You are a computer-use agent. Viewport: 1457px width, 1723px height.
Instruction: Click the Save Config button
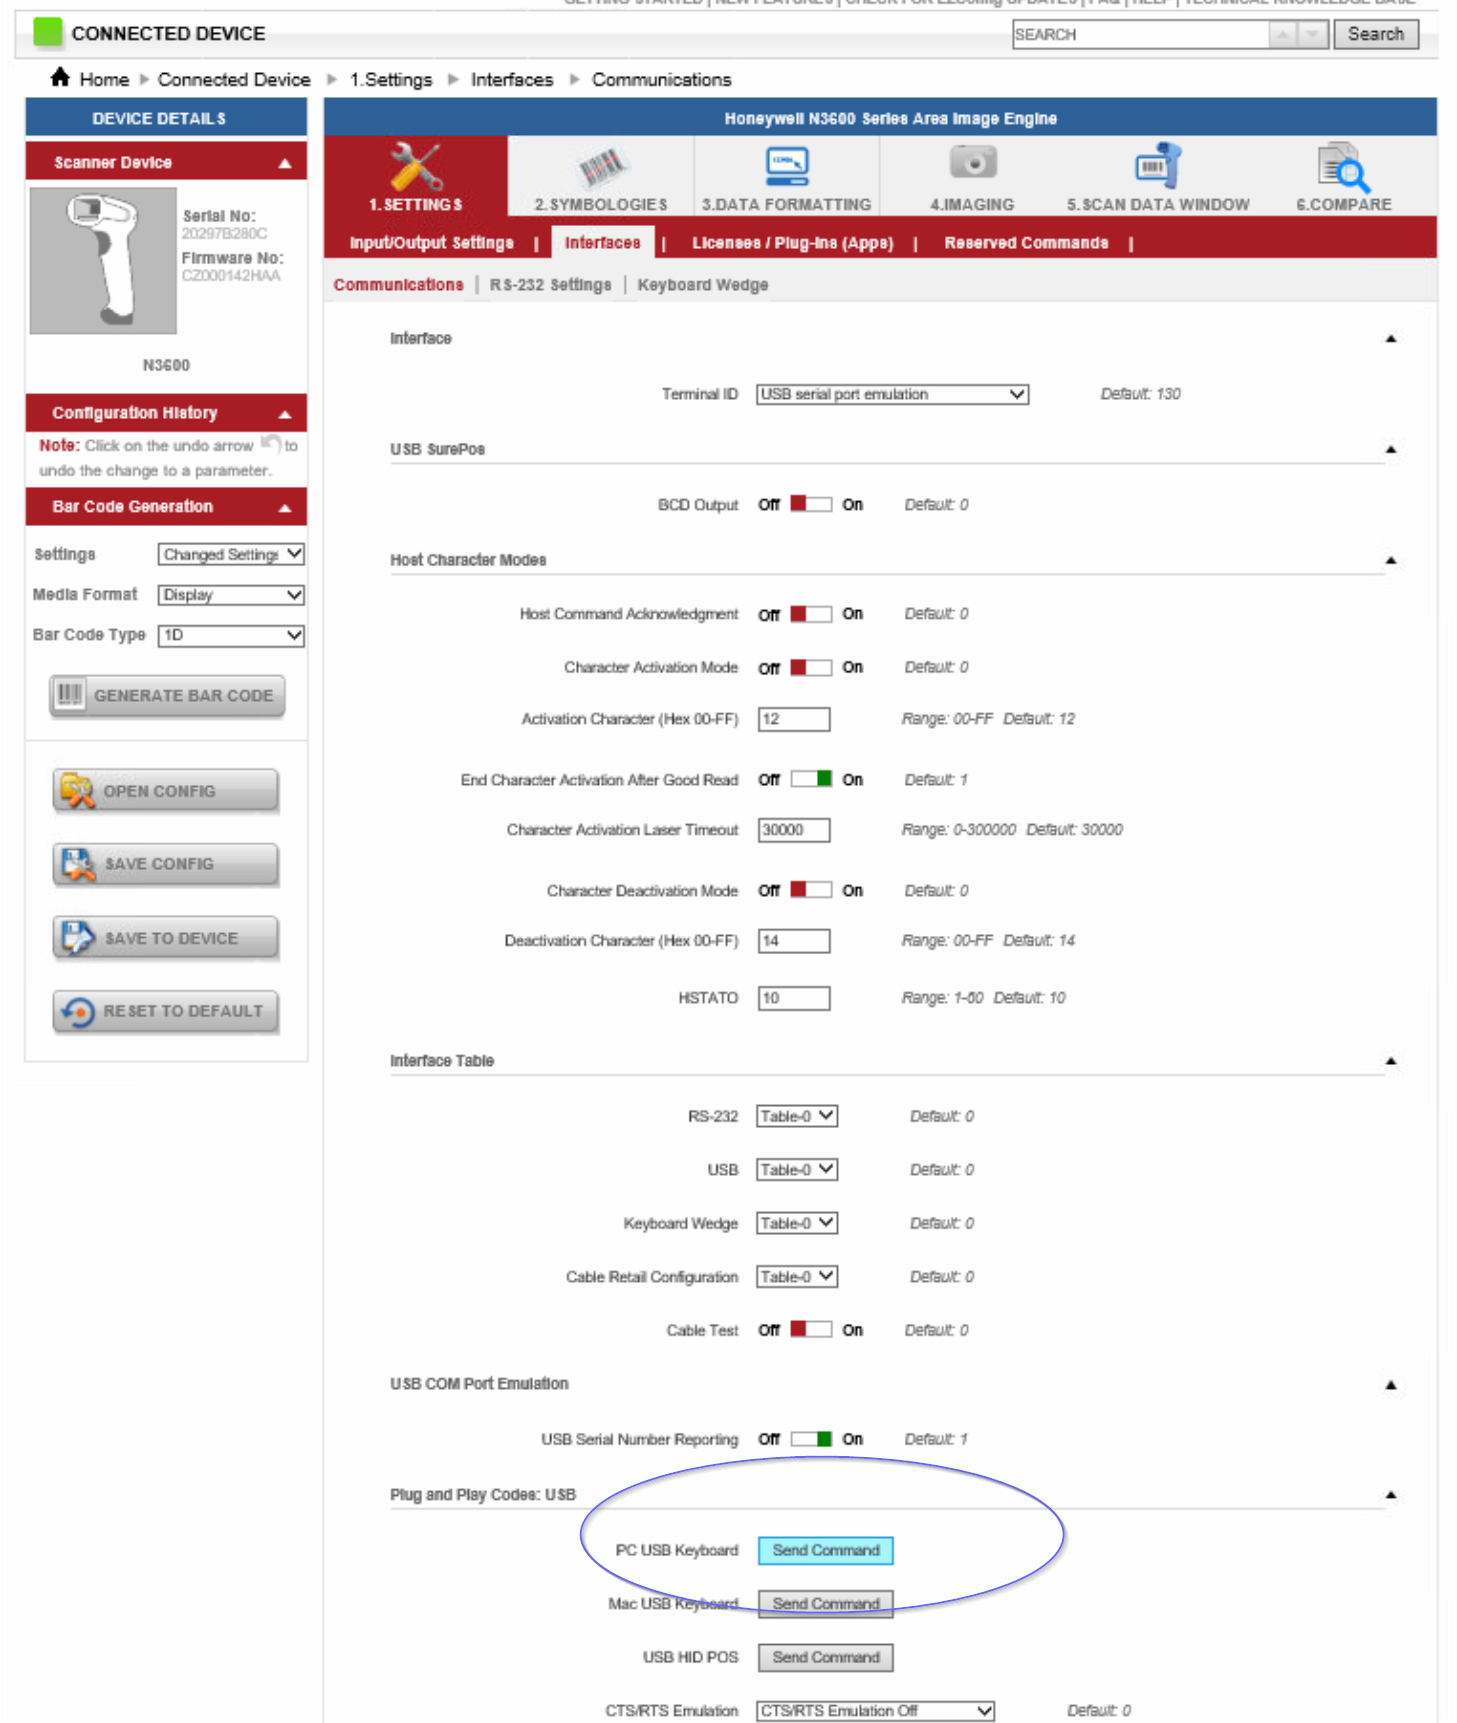click(165, 863)
